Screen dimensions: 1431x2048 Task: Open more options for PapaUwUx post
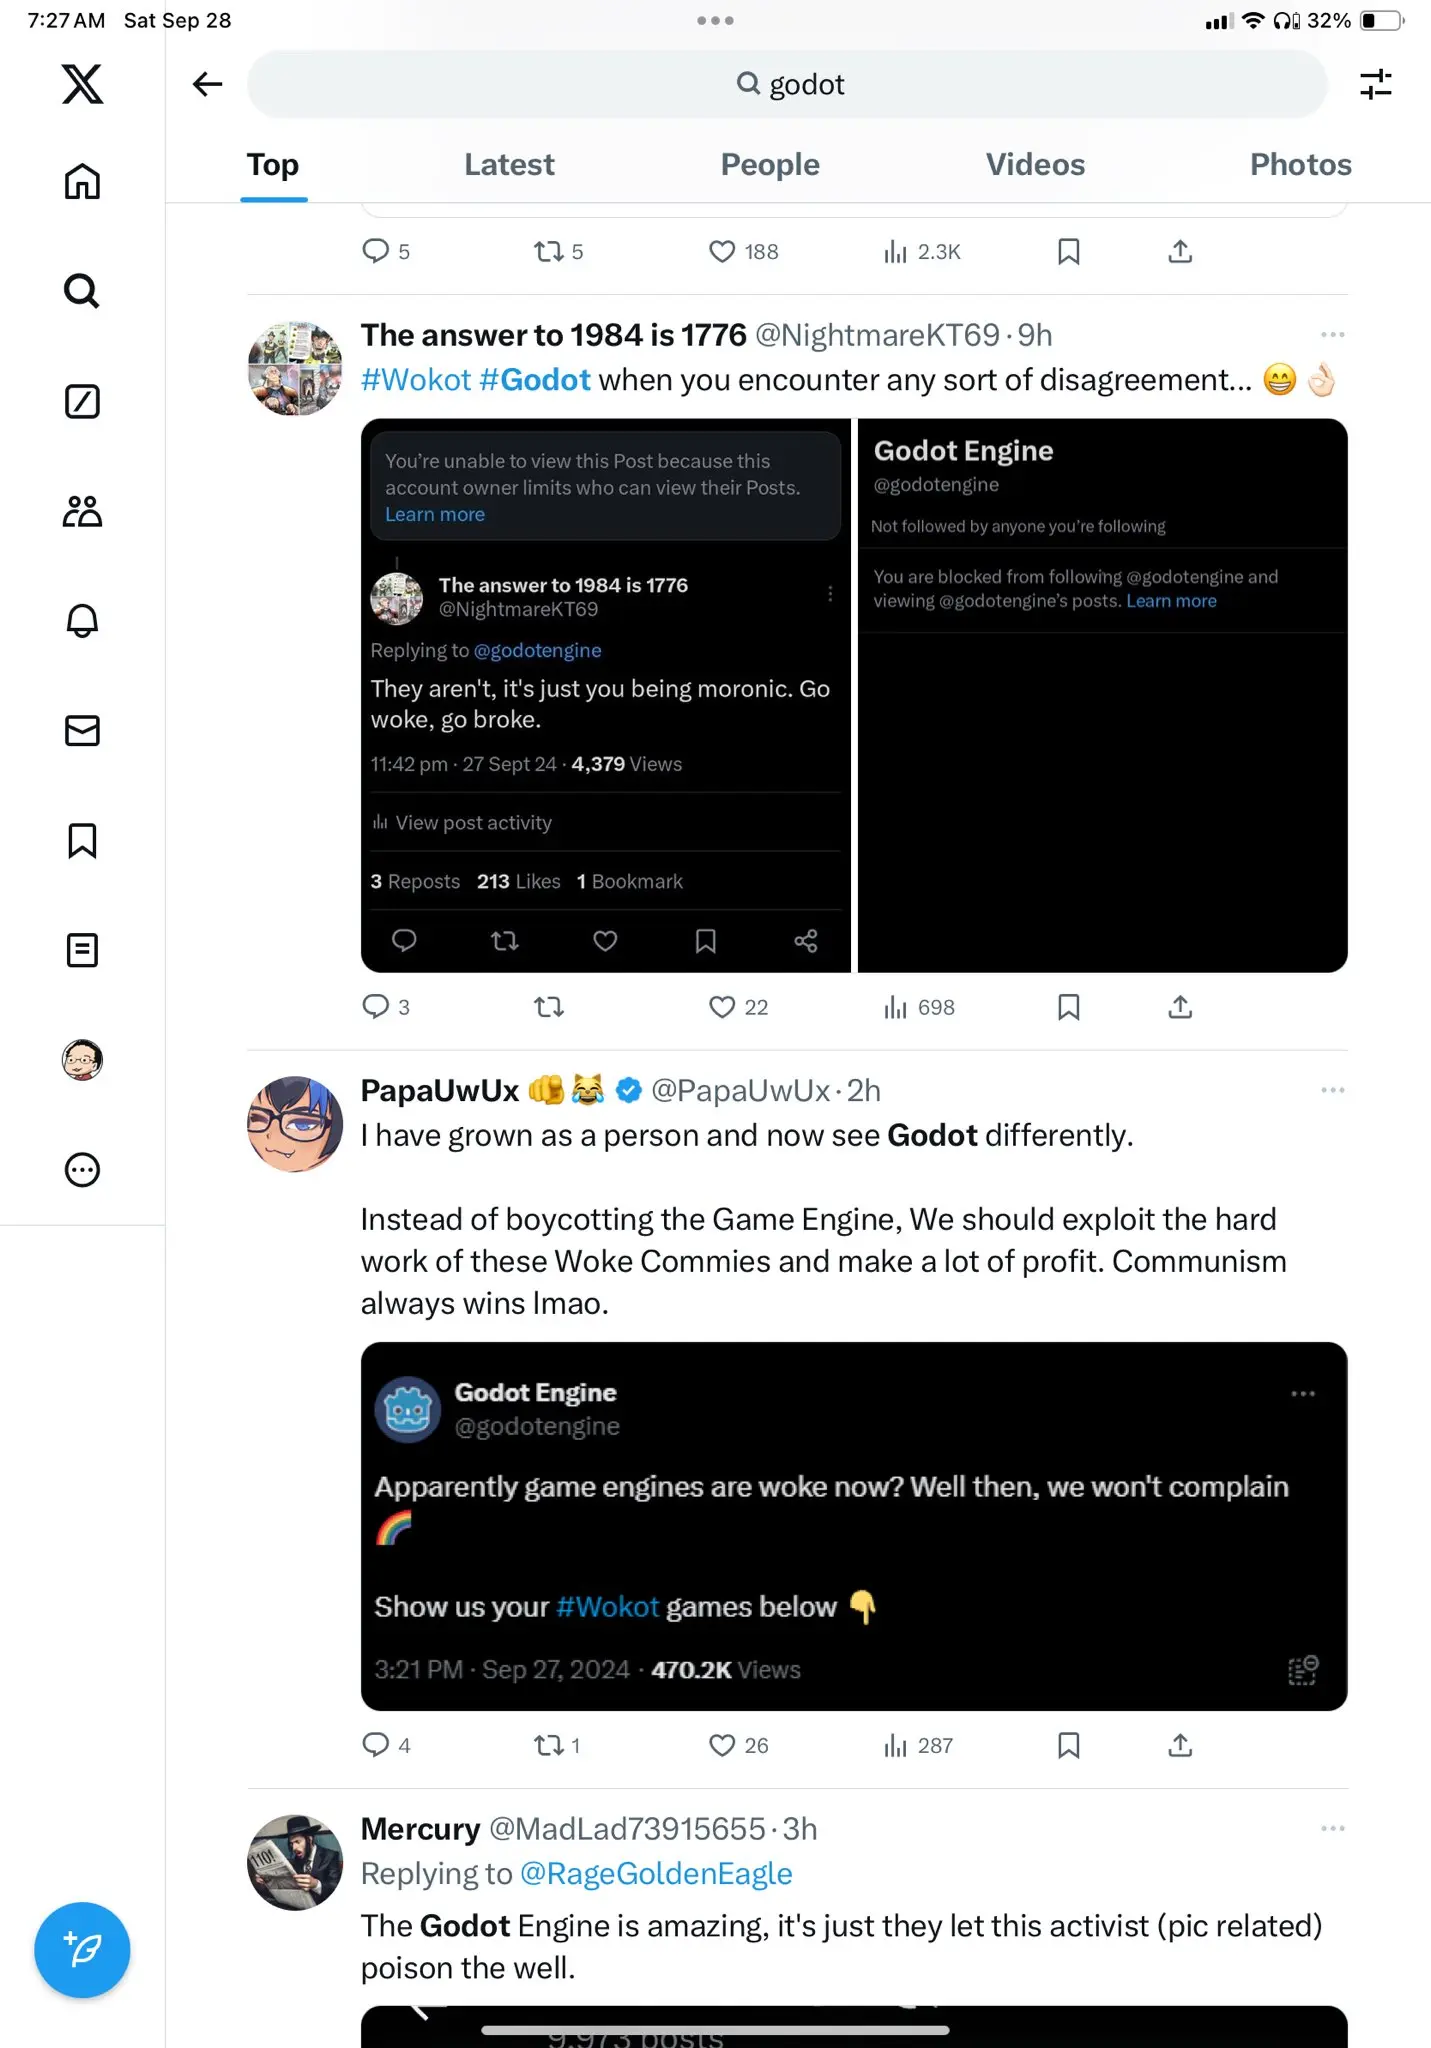[1332, 1090]
